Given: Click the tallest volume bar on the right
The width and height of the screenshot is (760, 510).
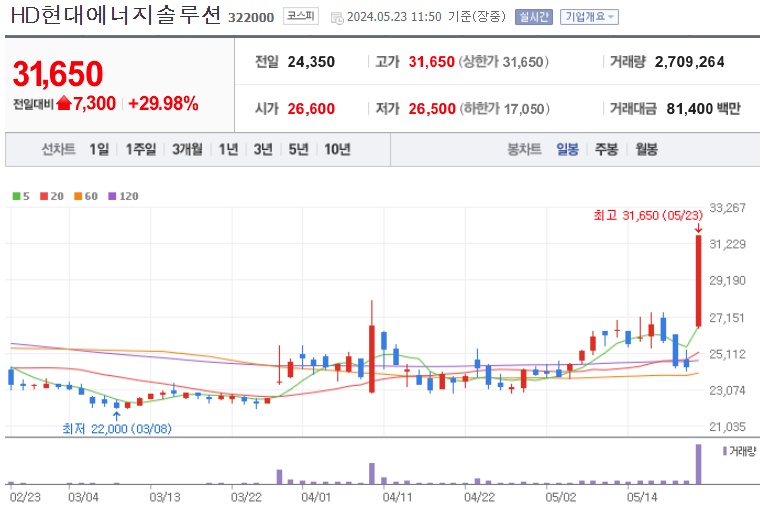Looking at the screenshot, I should (698, 464).
